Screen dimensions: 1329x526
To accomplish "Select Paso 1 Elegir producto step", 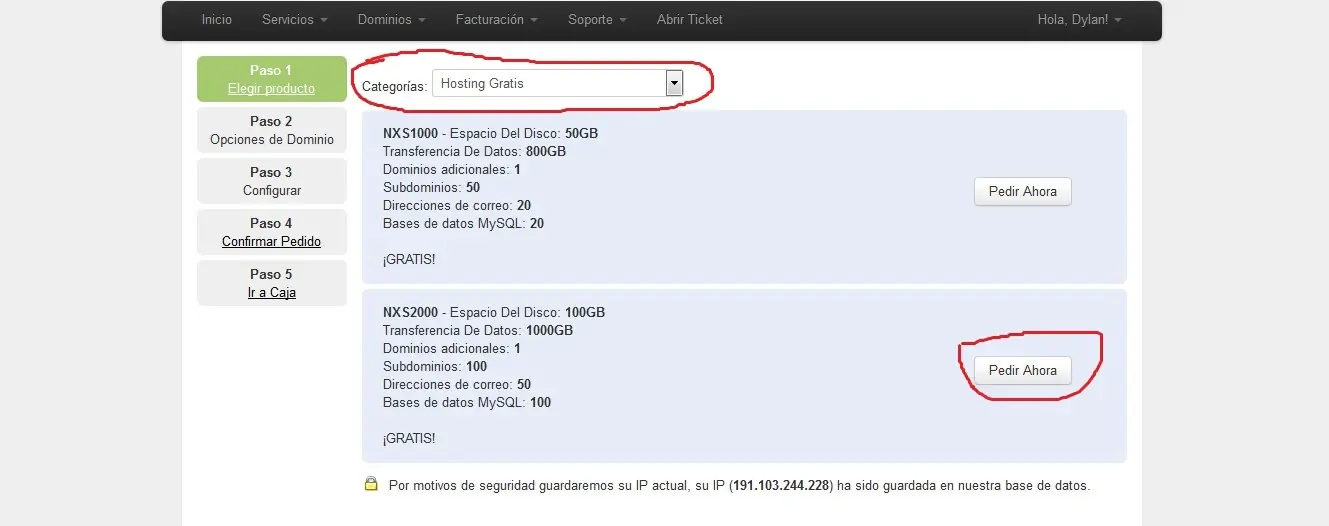I will (x=271, y=79).
